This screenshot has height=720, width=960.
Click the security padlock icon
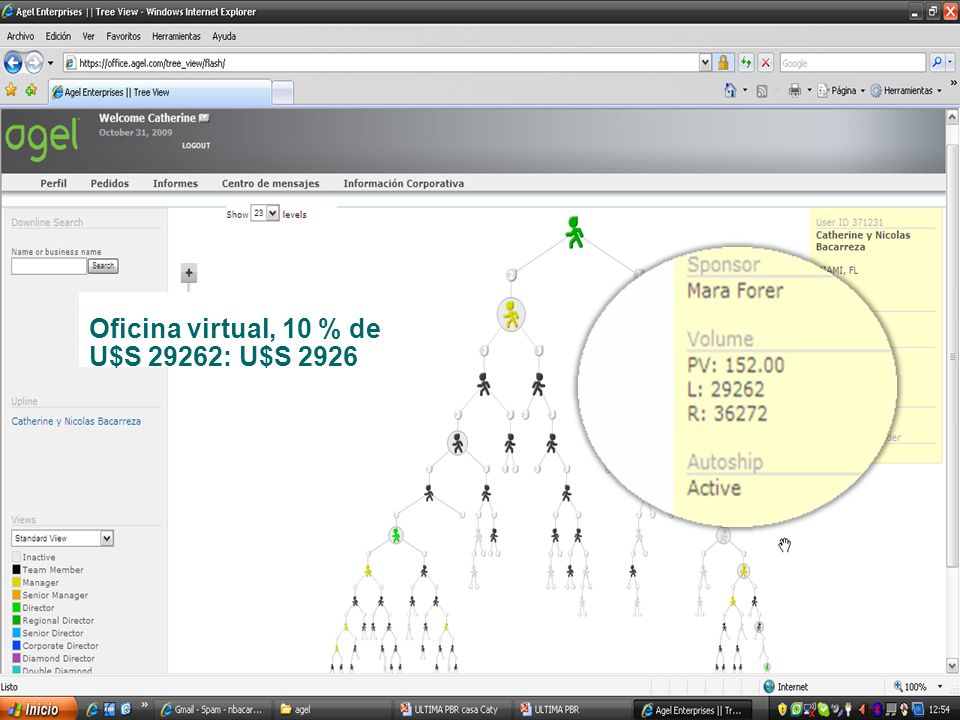723,62
